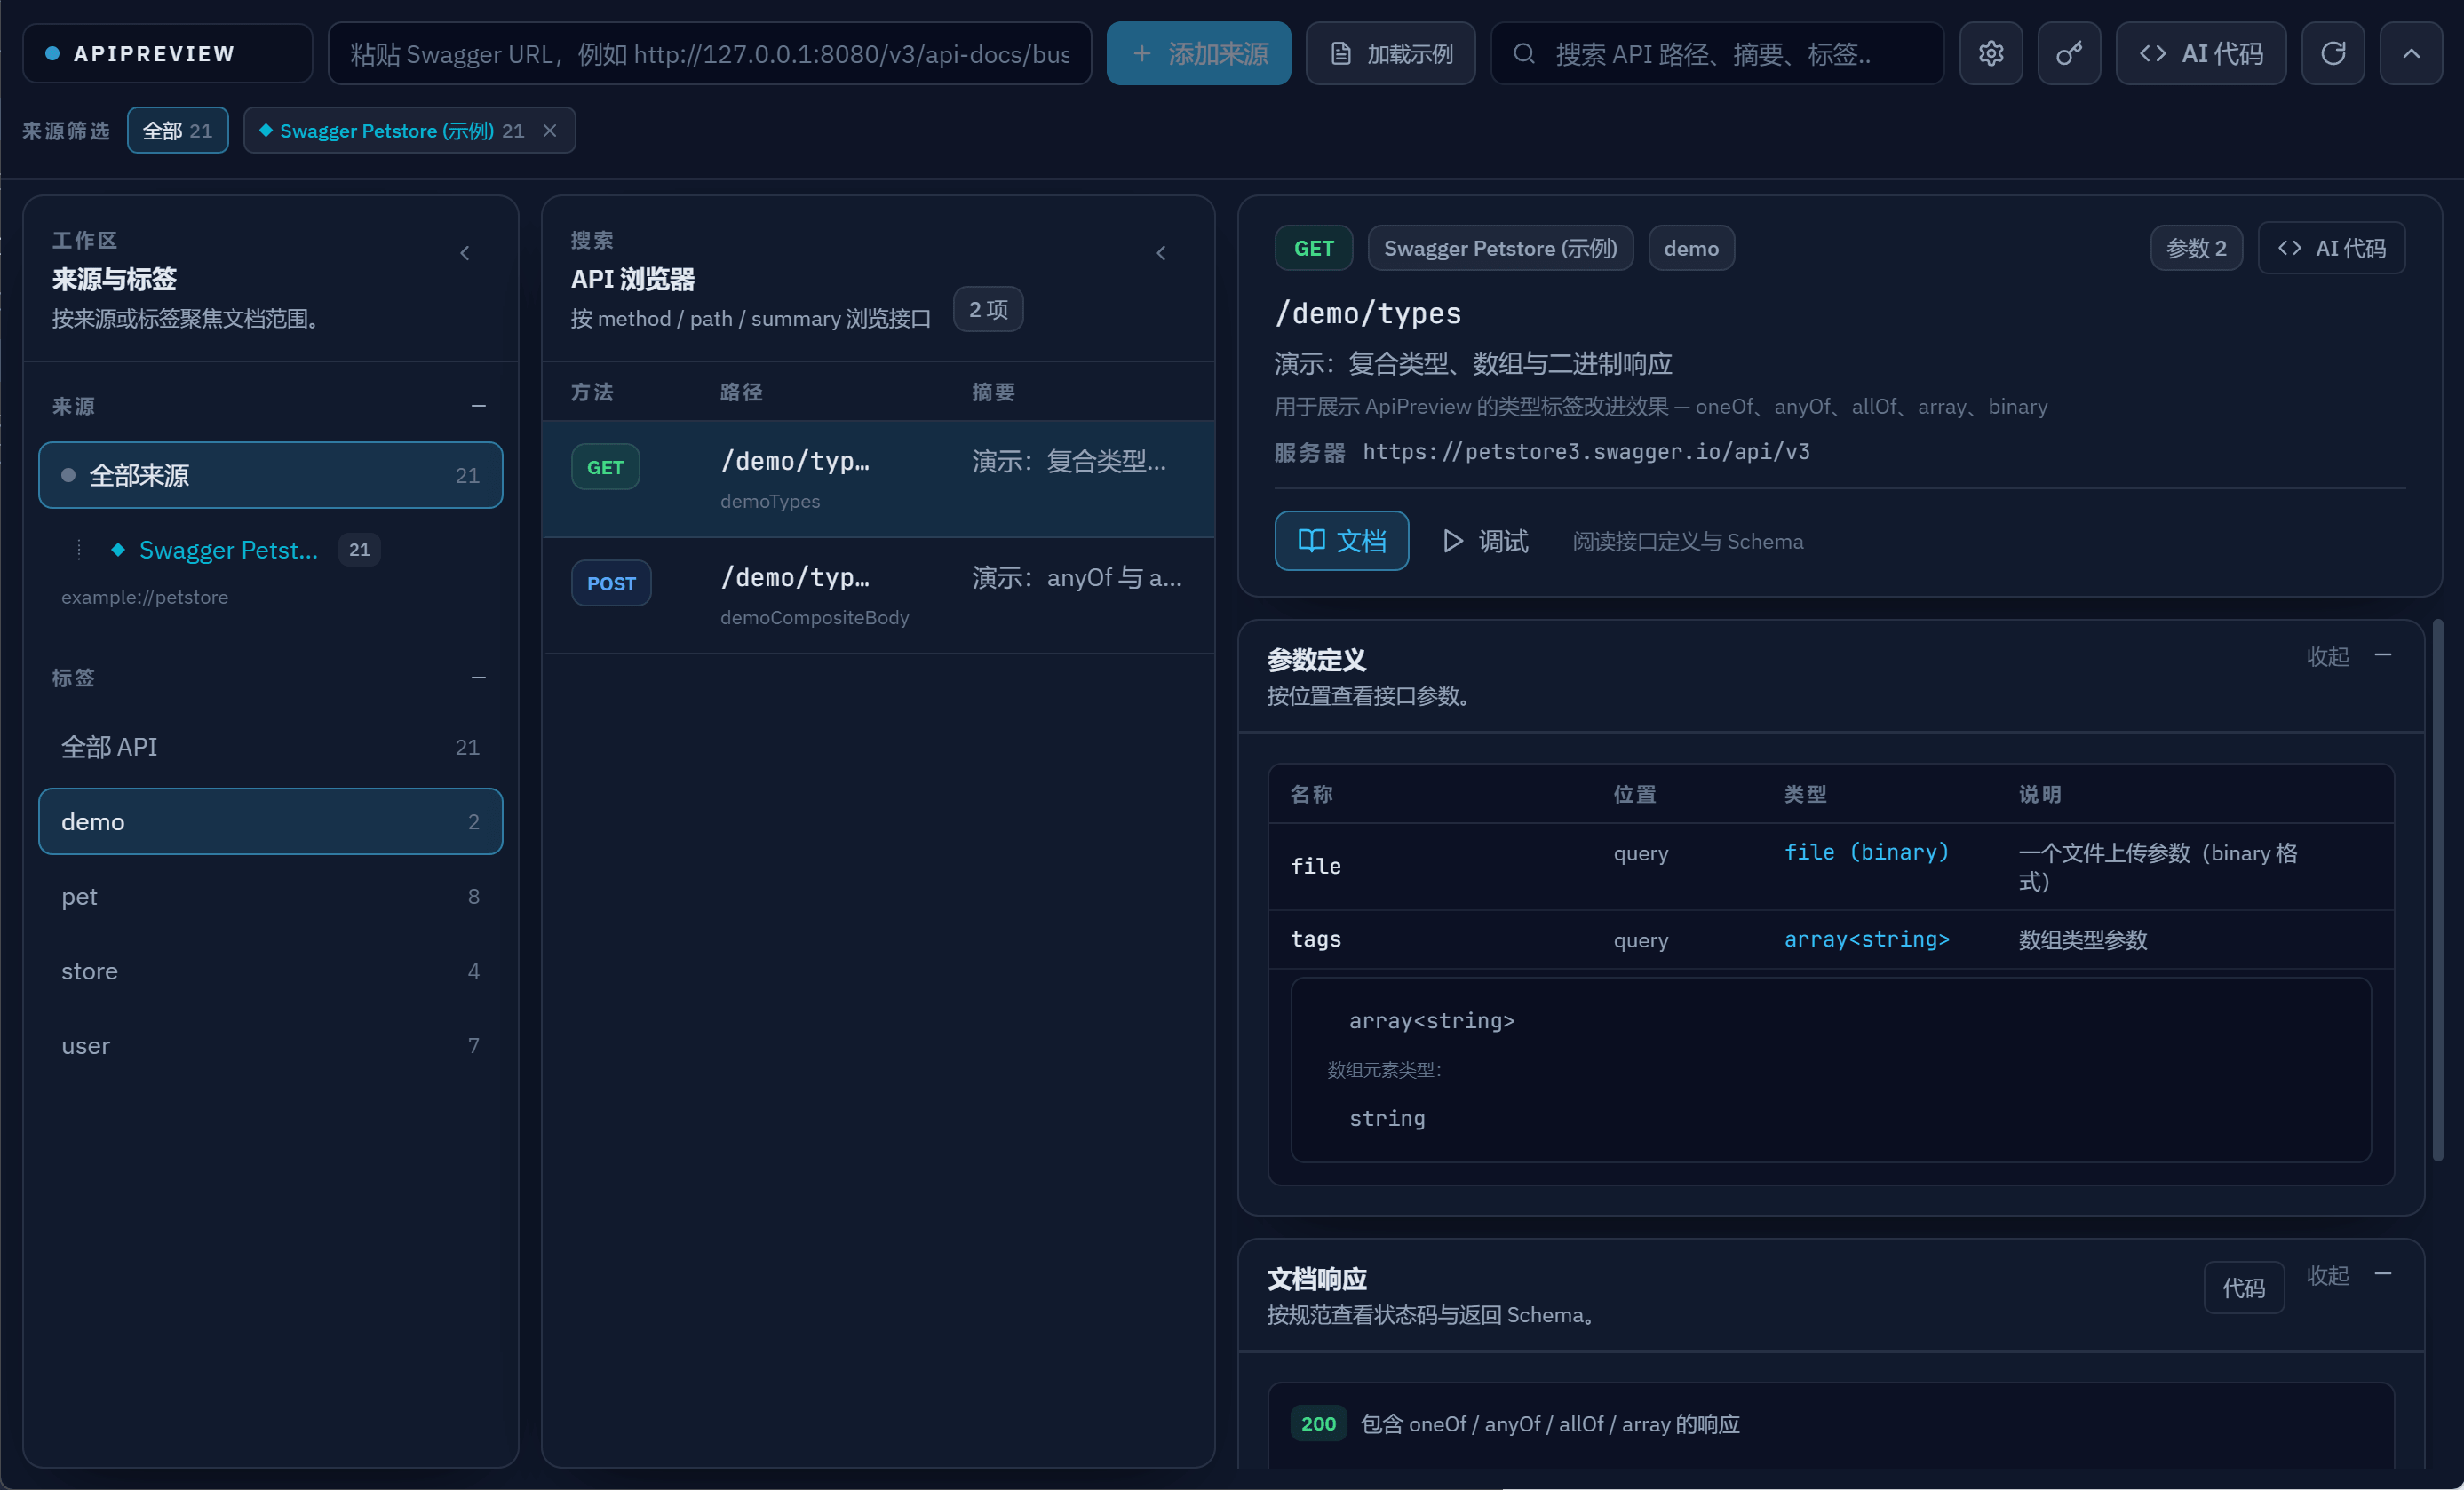
Task: Open AI 代码 in the detail header
Action: pos(2331,248)
